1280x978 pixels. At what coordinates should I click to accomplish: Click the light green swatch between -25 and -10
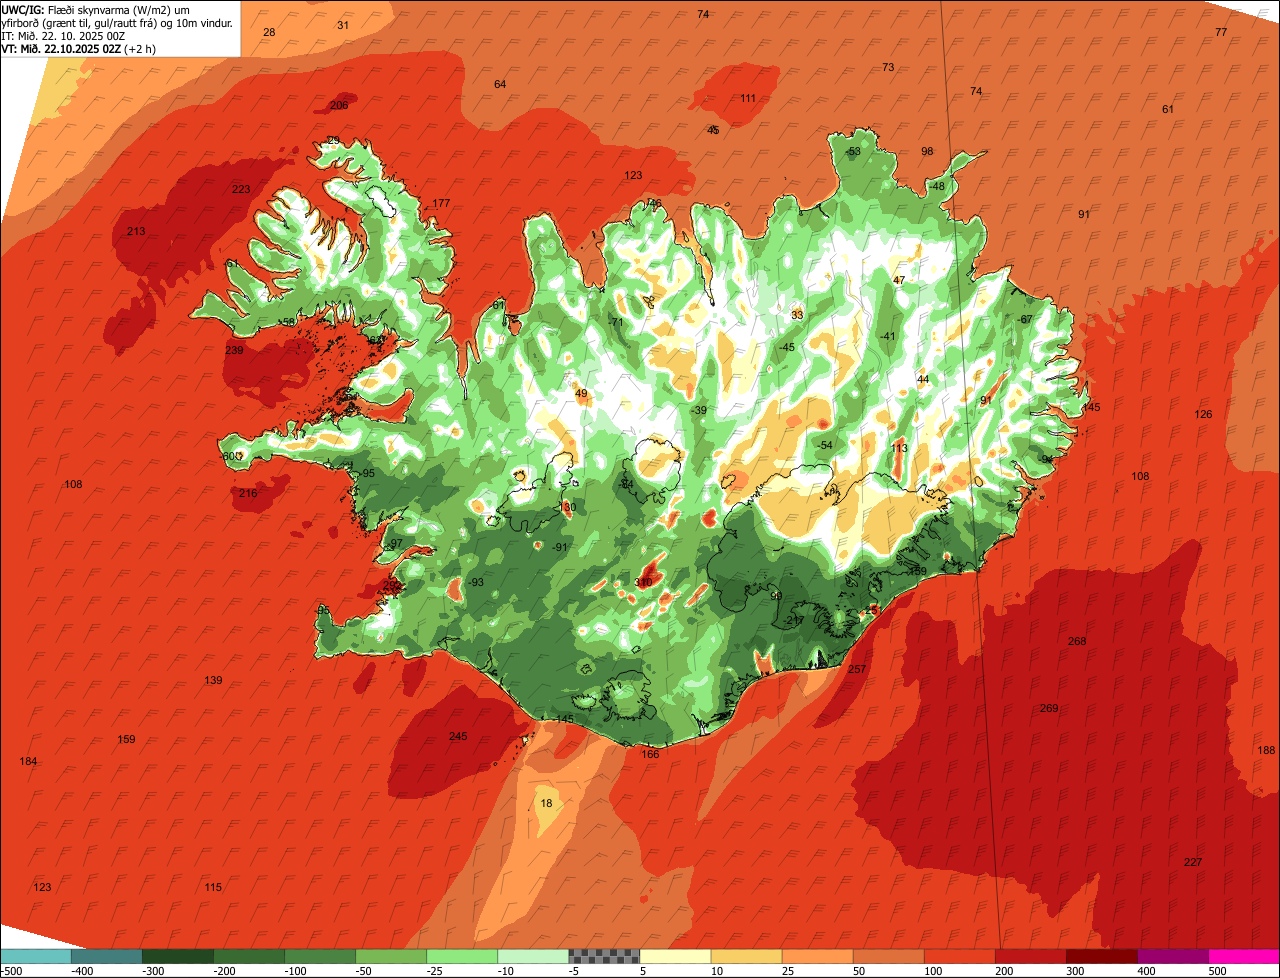[x=461, y=956]
